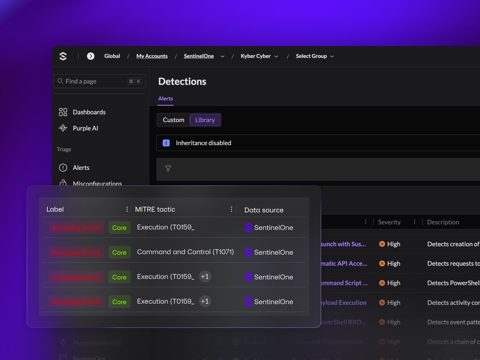Image resolution: width=480 pixels, height=360 pixels.
Task: Click the SentinelOne logo in top bar
Action: click(x=63, y=56)
